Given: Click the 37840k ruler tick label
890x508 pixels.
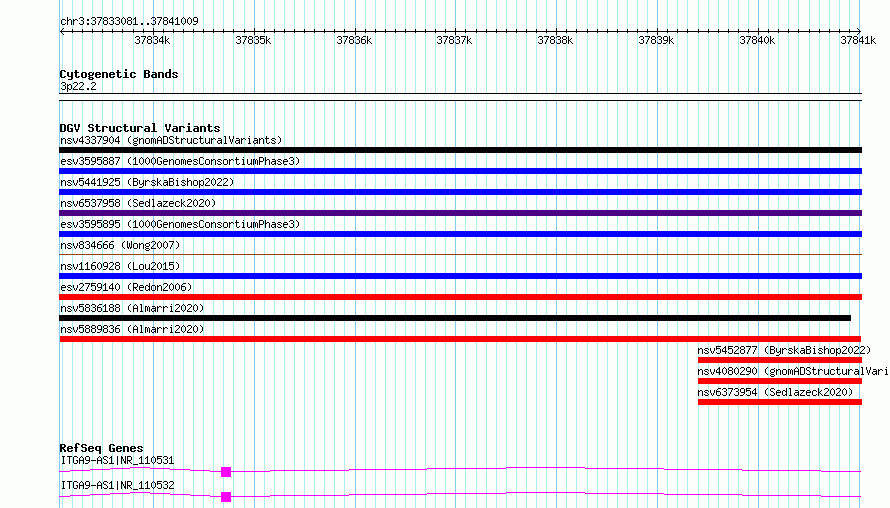Looking at the screenshot, I should [757, 40].
